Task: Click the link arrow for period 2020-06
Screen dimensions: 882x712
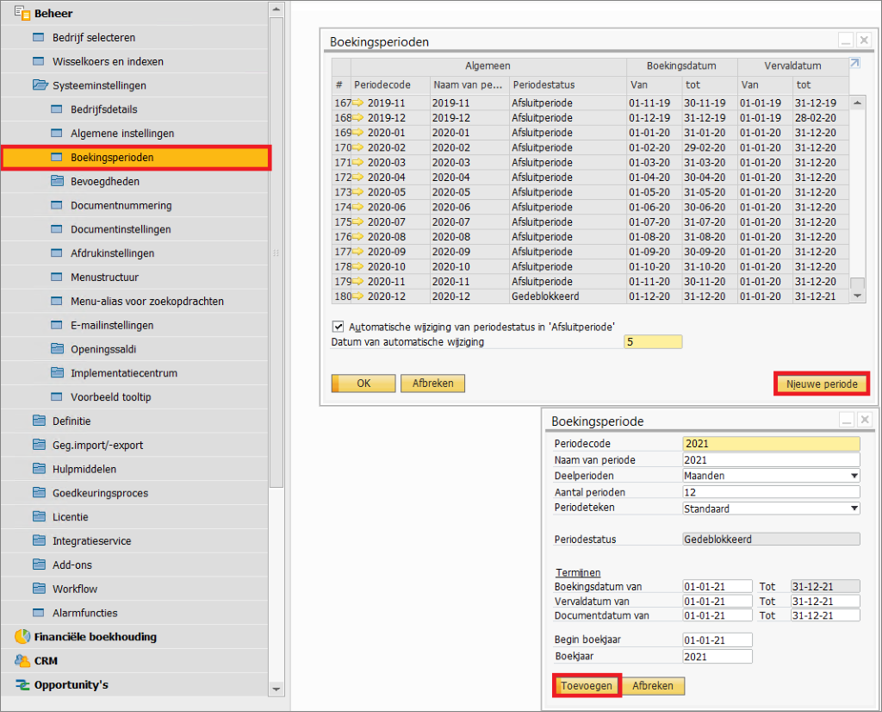Action: (x=358, y=206)
